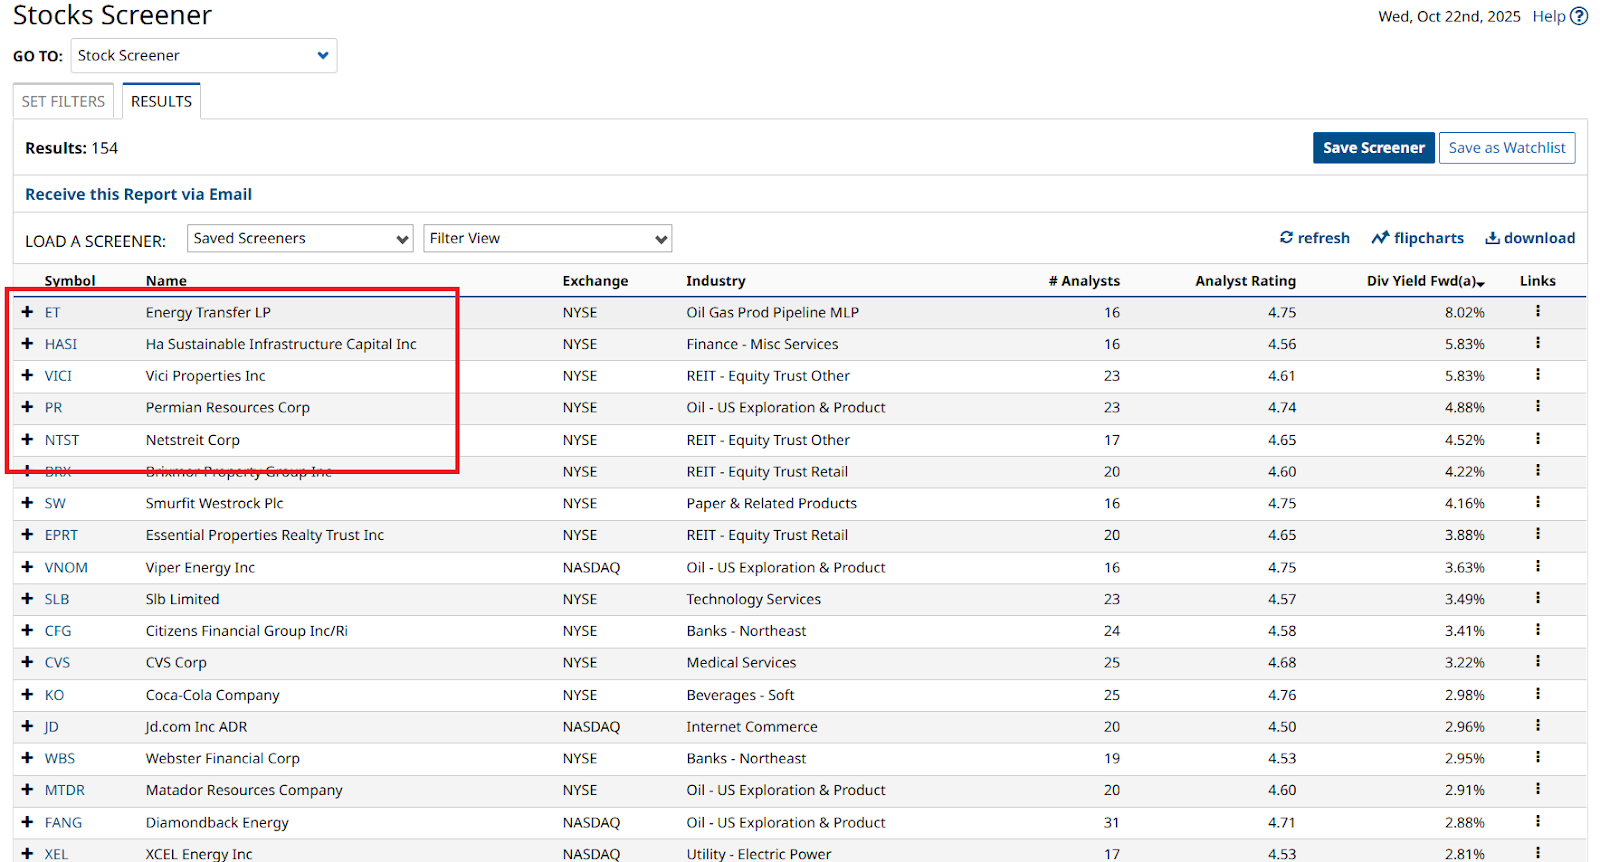Image resolution: width=1600 pixels, height=862 pixels.
Task: Click Receive this Report via Email link
Action: pos(138,194)
